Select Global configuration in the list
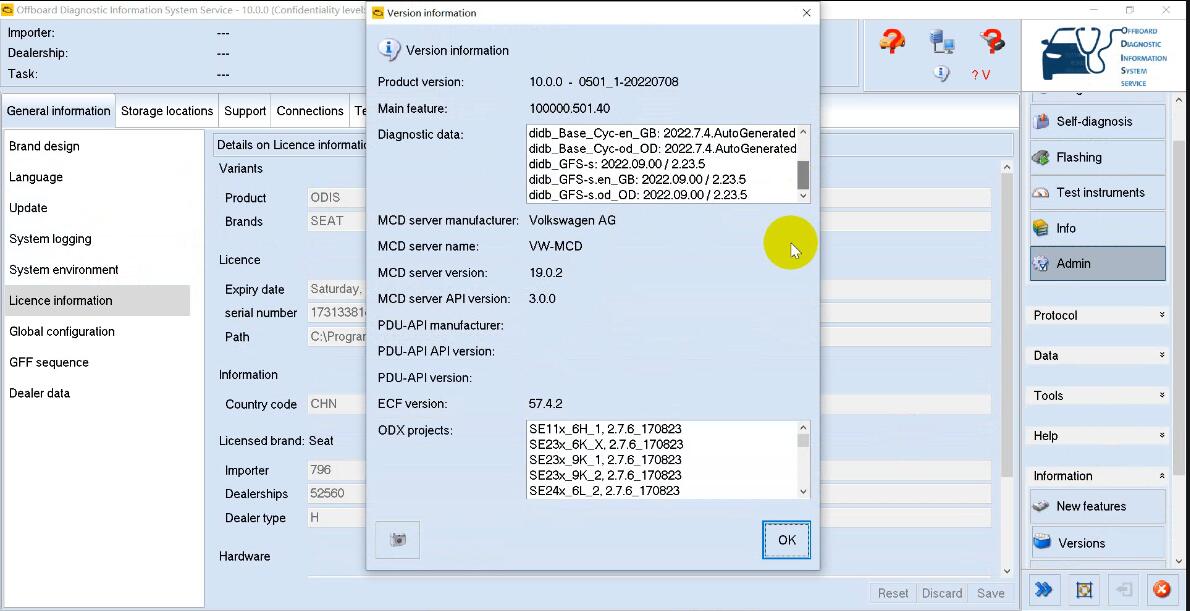Viewport: 1190px width, 611px height. point(97,332)
